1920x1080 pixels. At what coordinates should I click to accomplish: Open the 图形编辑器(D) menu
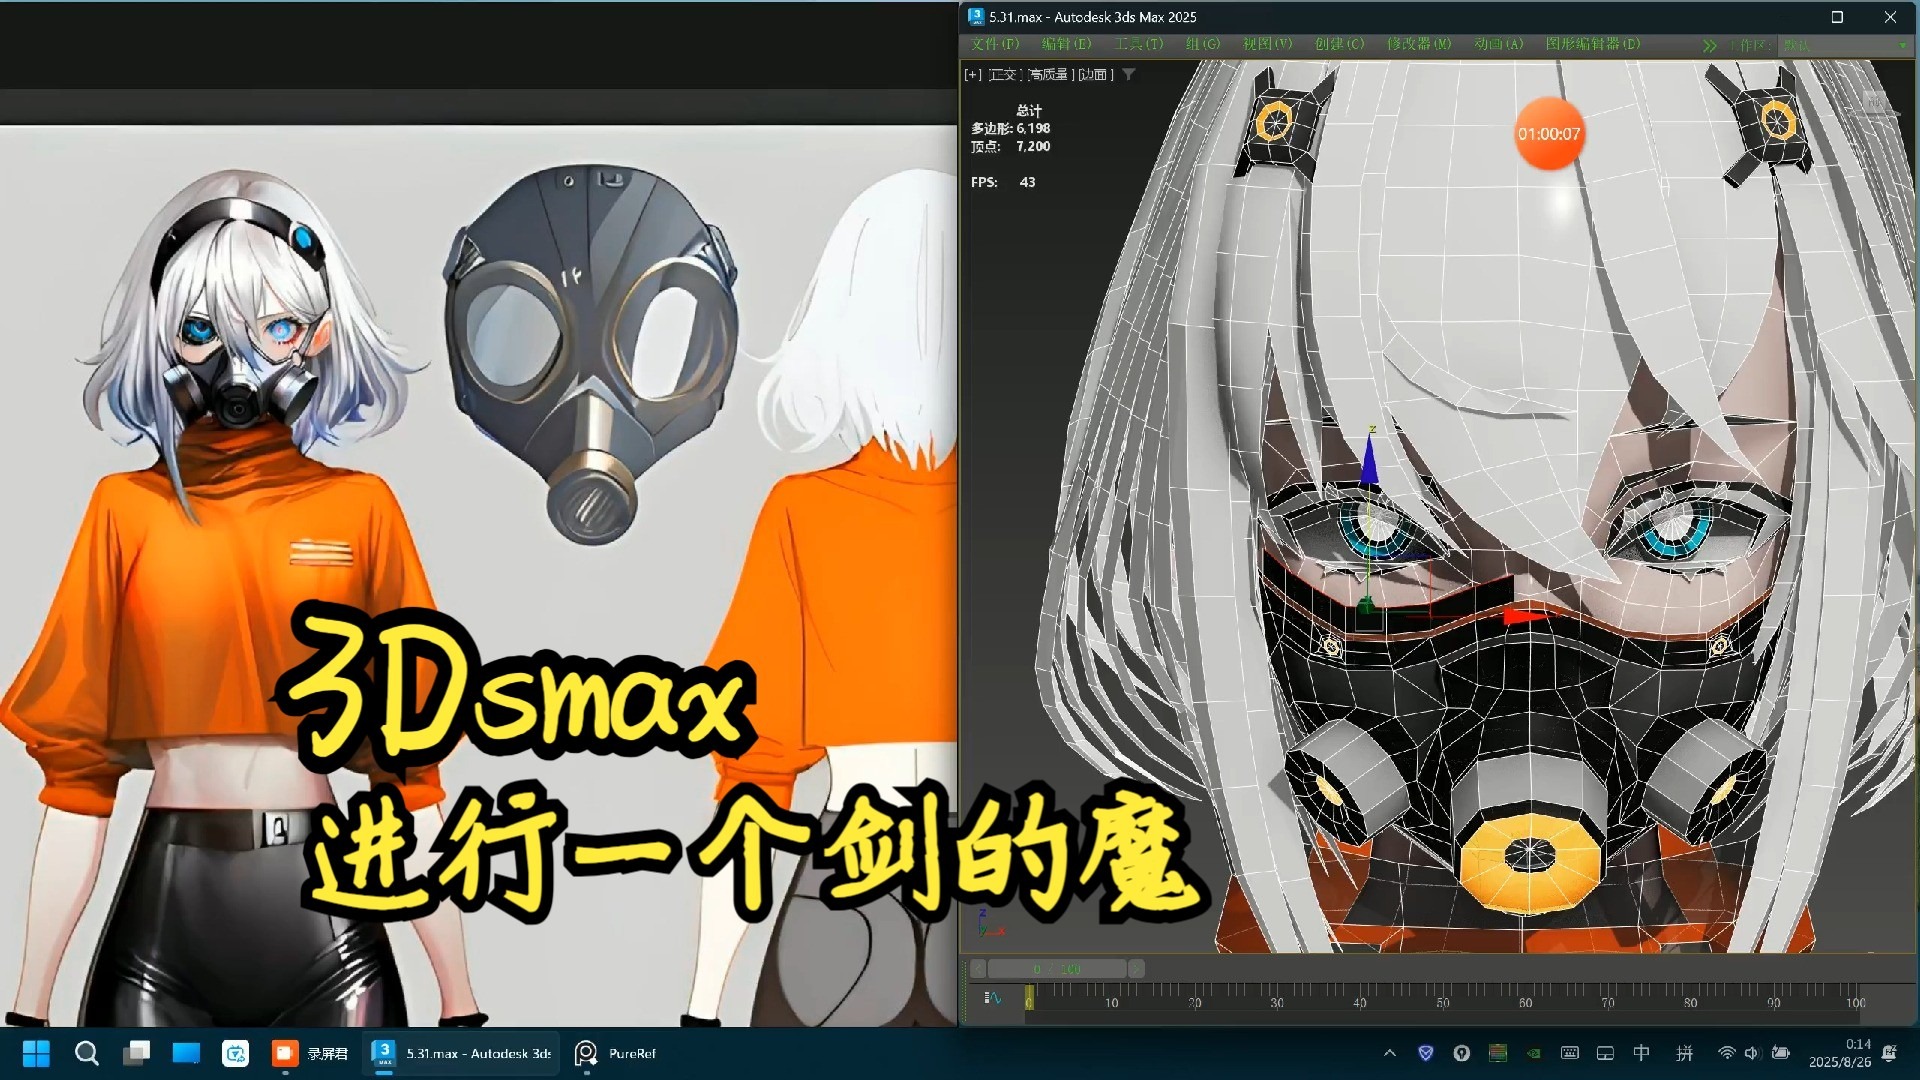[x=1592, y=44]
